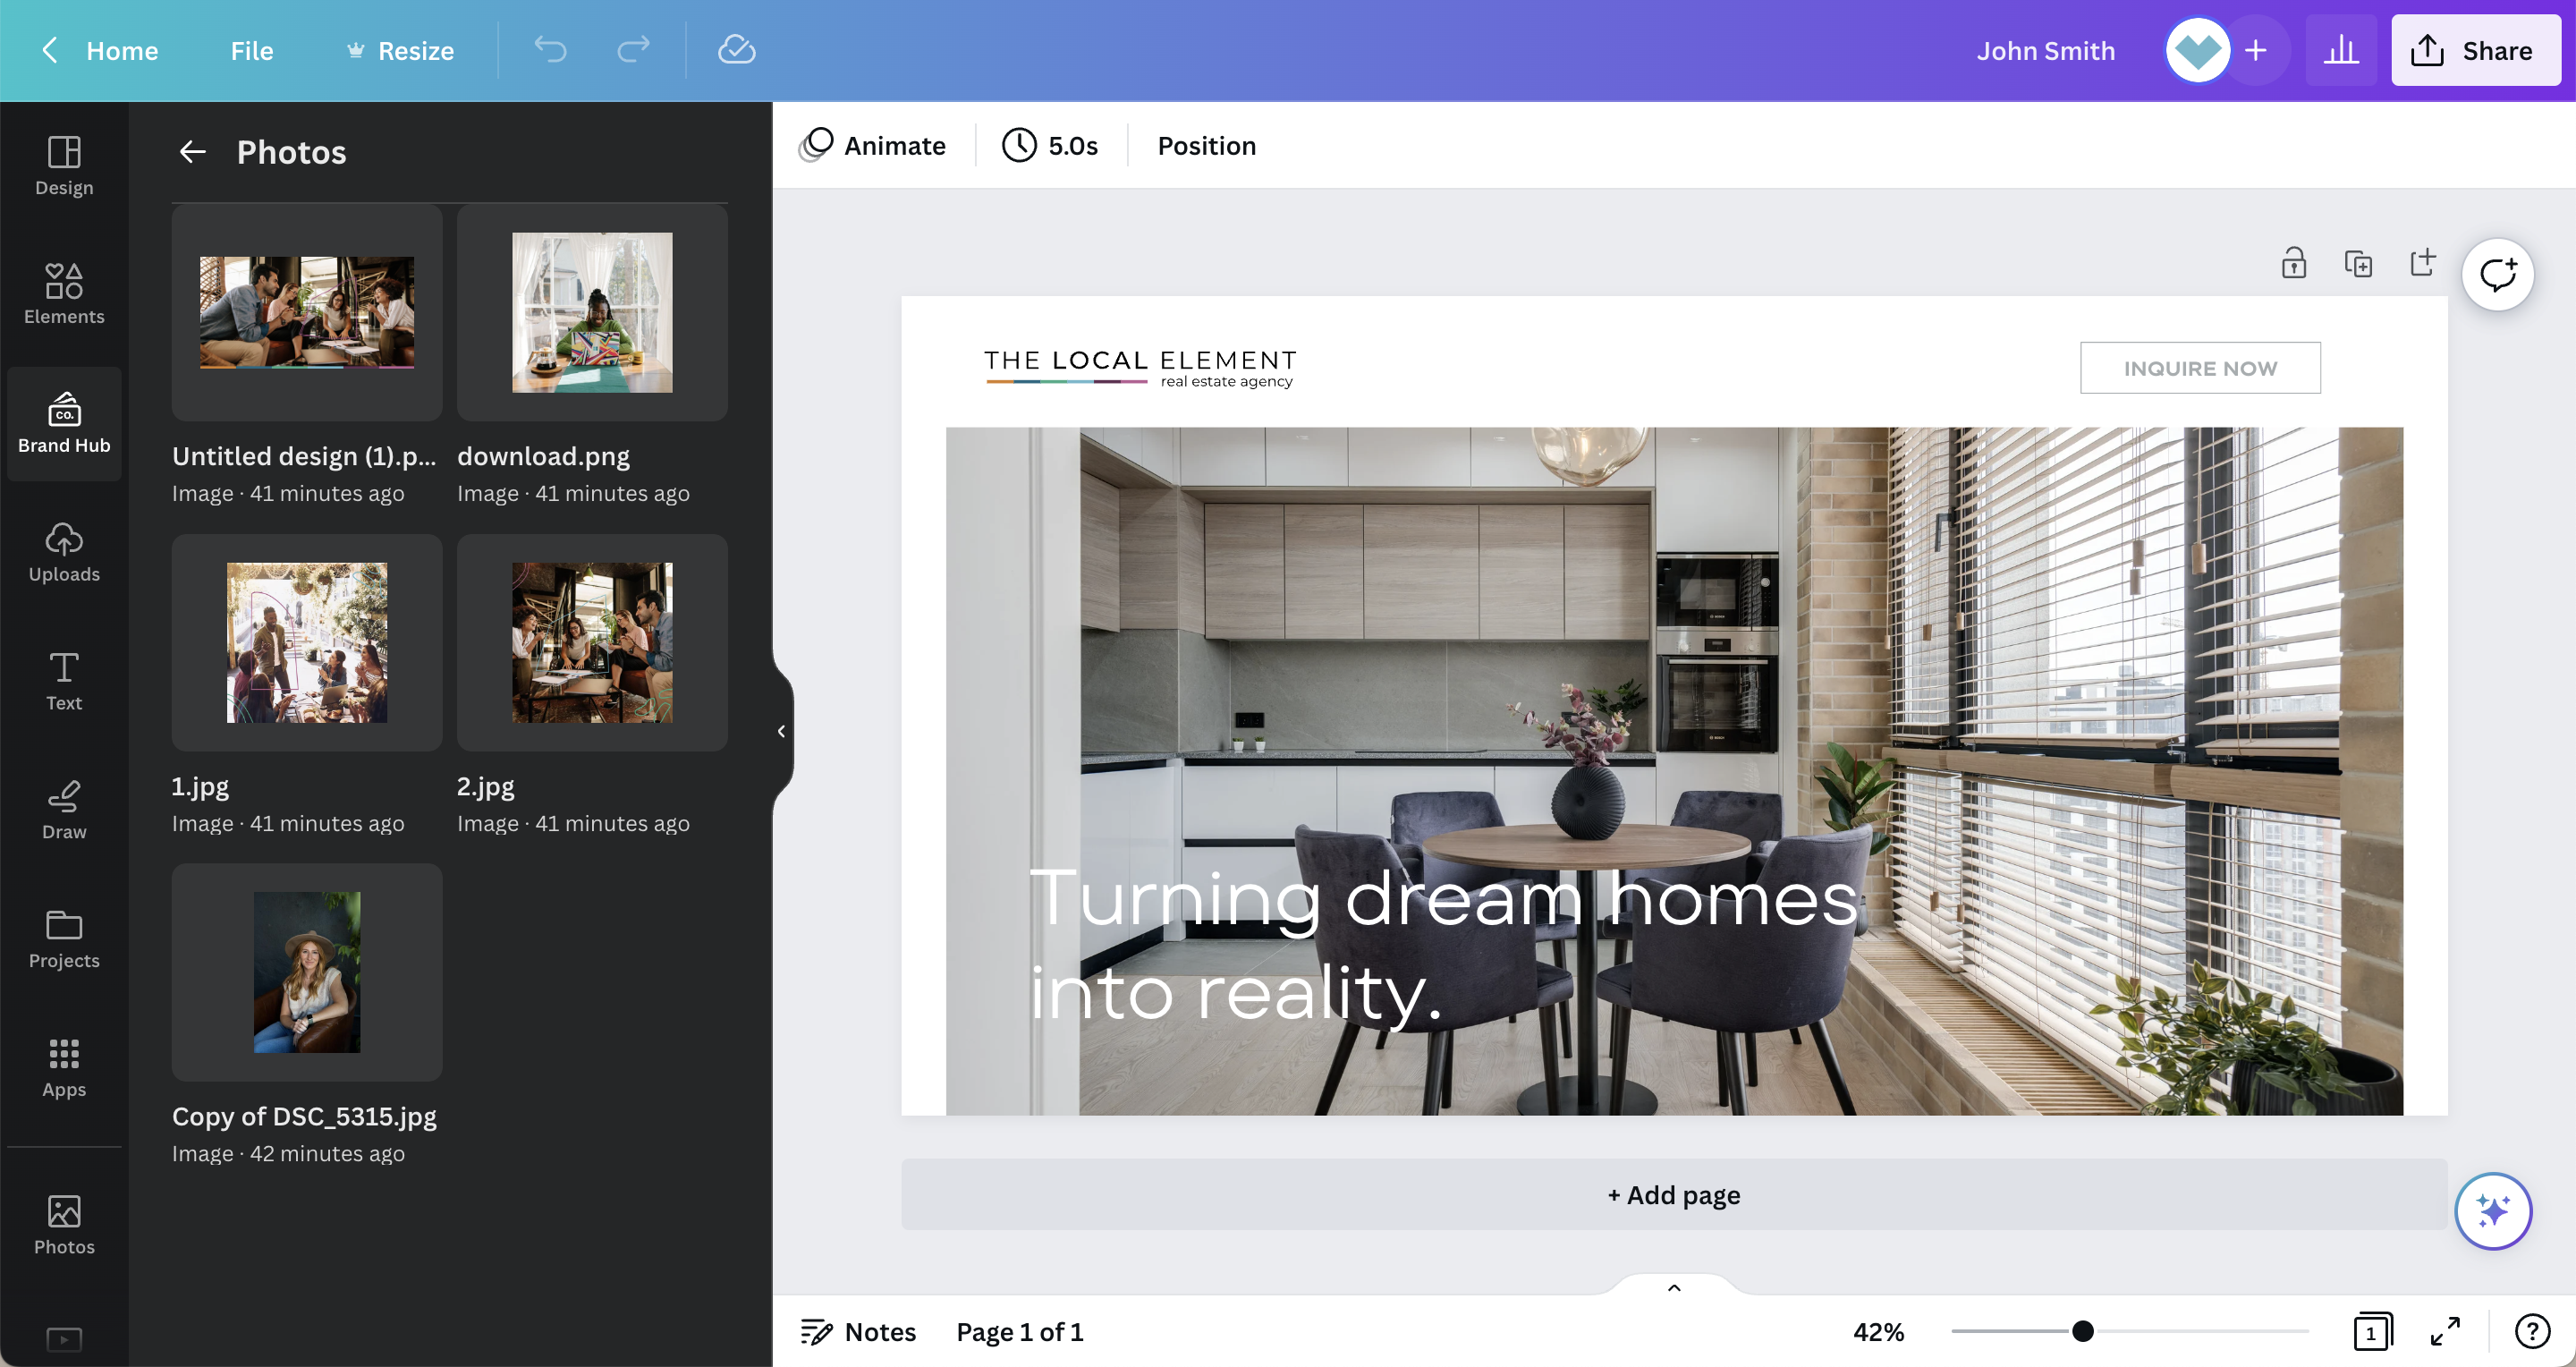
Task: Click the undo arrow icon
Action: pyautogui.click(x=548, y=49)
